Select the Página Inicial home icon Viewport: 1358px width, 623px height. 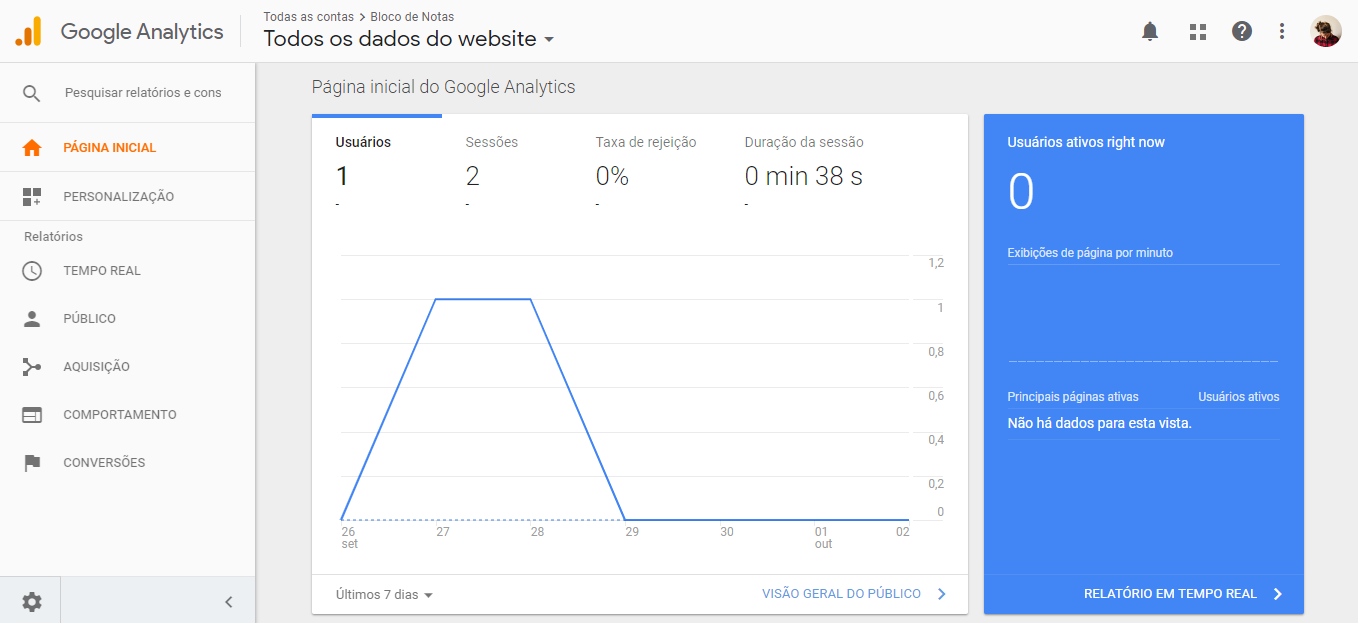click(x=29, y=147)
